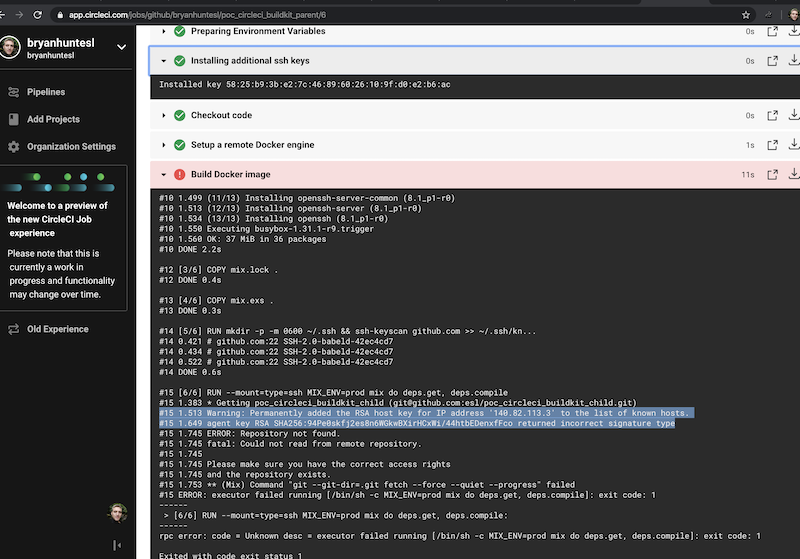Click the green check on Preparing Environment Variables
This screenshot has width=800, height=559.
coord(180,32)
